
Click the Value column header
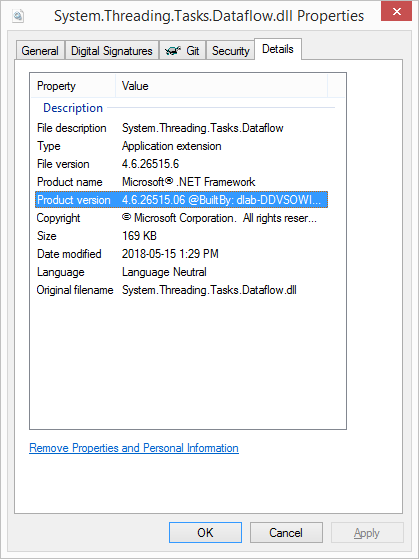point(221,86)
